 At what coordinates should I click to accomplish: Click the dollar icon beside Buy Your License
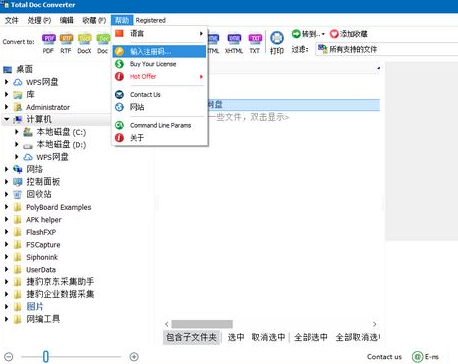coord(119,64)
